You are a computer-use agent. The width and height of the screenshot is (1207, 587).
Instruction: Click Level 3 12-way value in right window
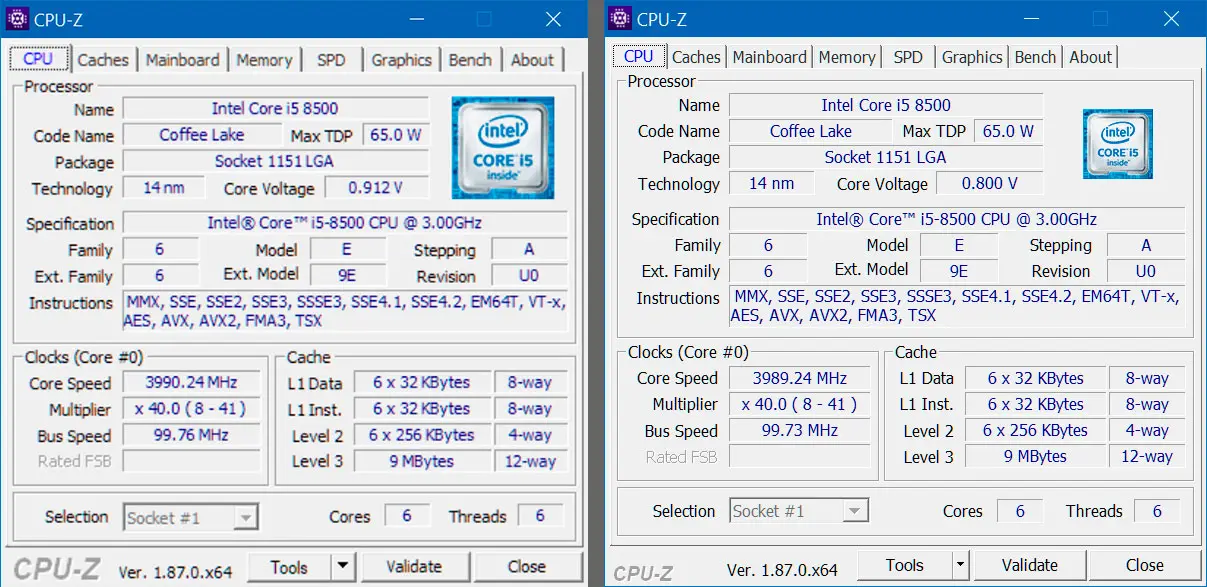pyautogui.click(x=1146, y=457)
